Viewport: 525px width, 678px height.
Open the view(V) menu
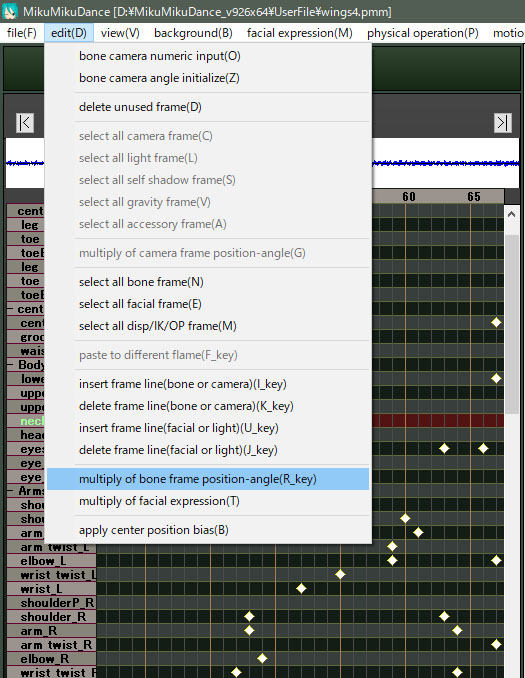point(120,33)
